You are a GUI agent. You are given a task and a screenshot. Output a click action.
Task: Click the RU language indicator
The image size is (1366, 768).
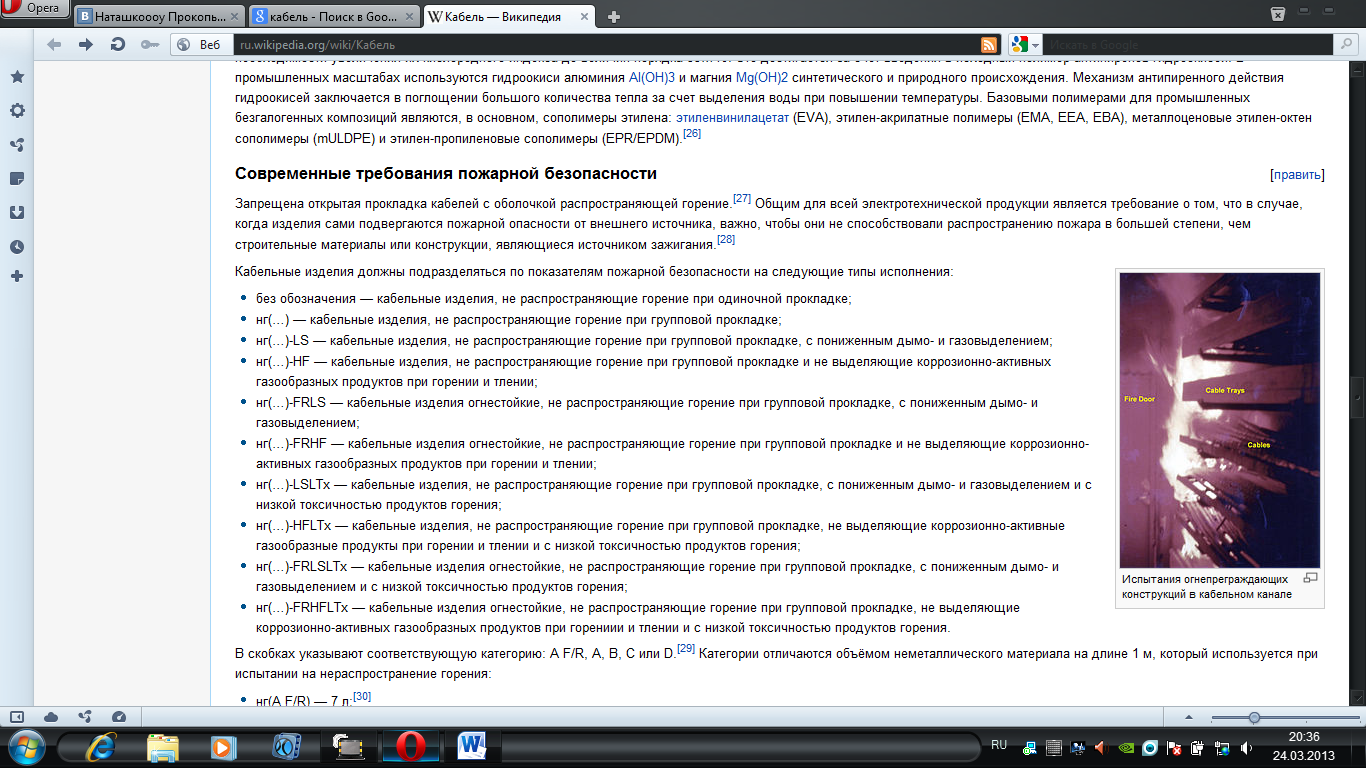click(x=998, y=745)
